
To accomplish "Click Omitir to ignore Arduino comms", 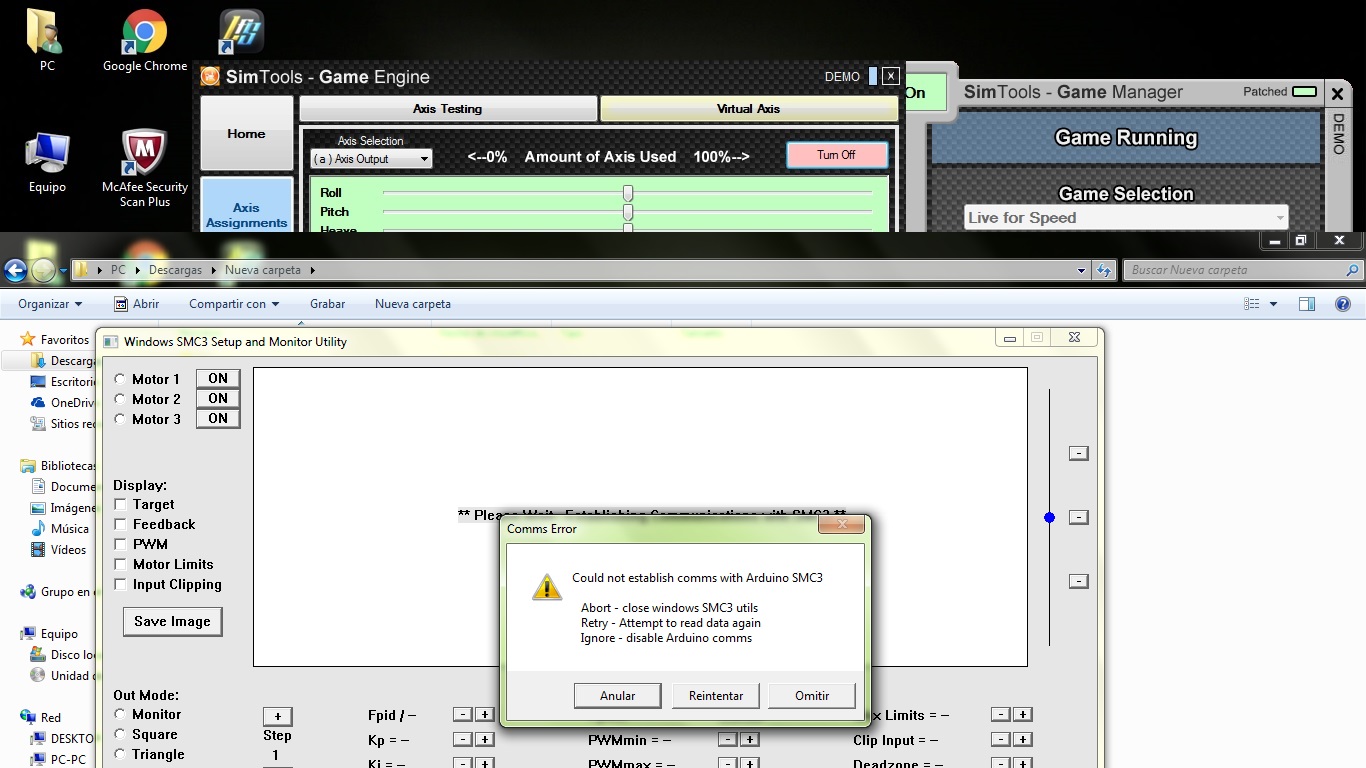I will pos(812,696).
